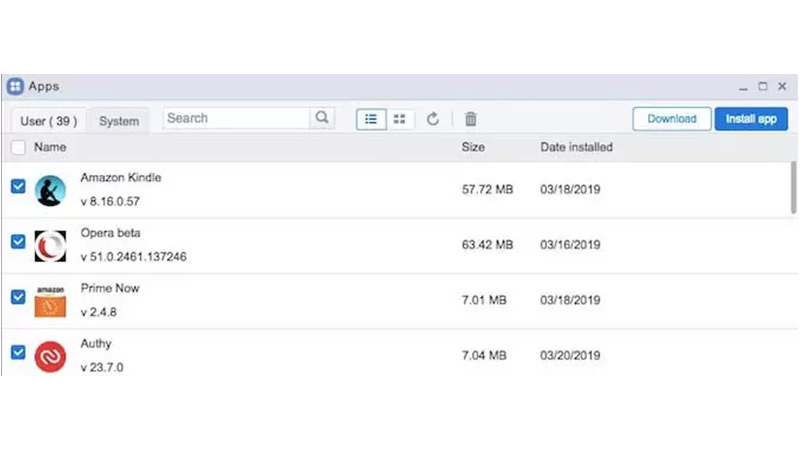
Task: Click the 7.01 MB size value
Action: 484,300
